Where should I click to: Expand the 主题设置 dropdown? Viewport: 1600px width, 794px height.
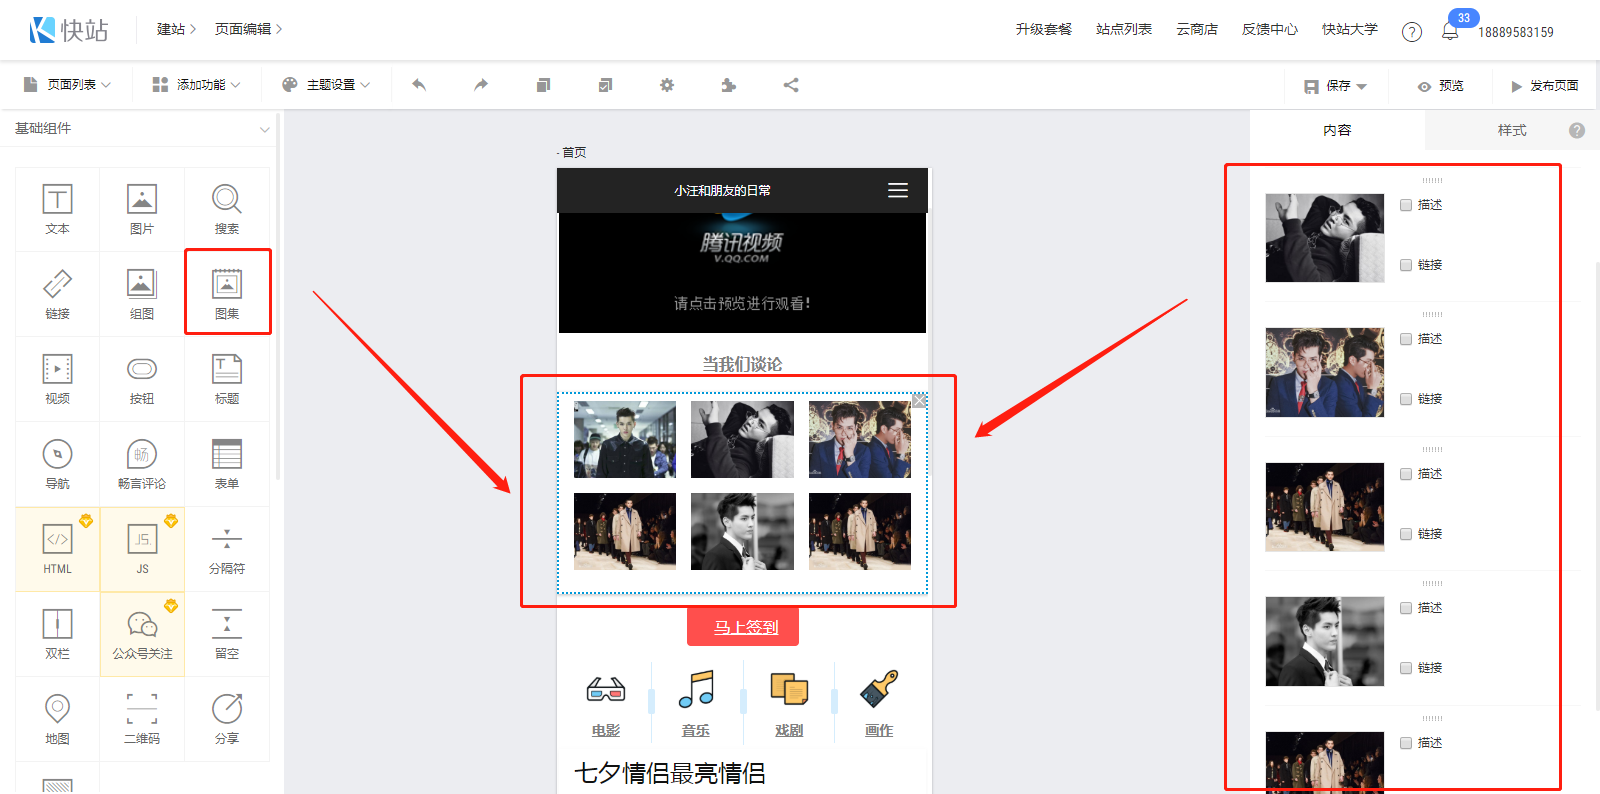(x=326, y=85)
